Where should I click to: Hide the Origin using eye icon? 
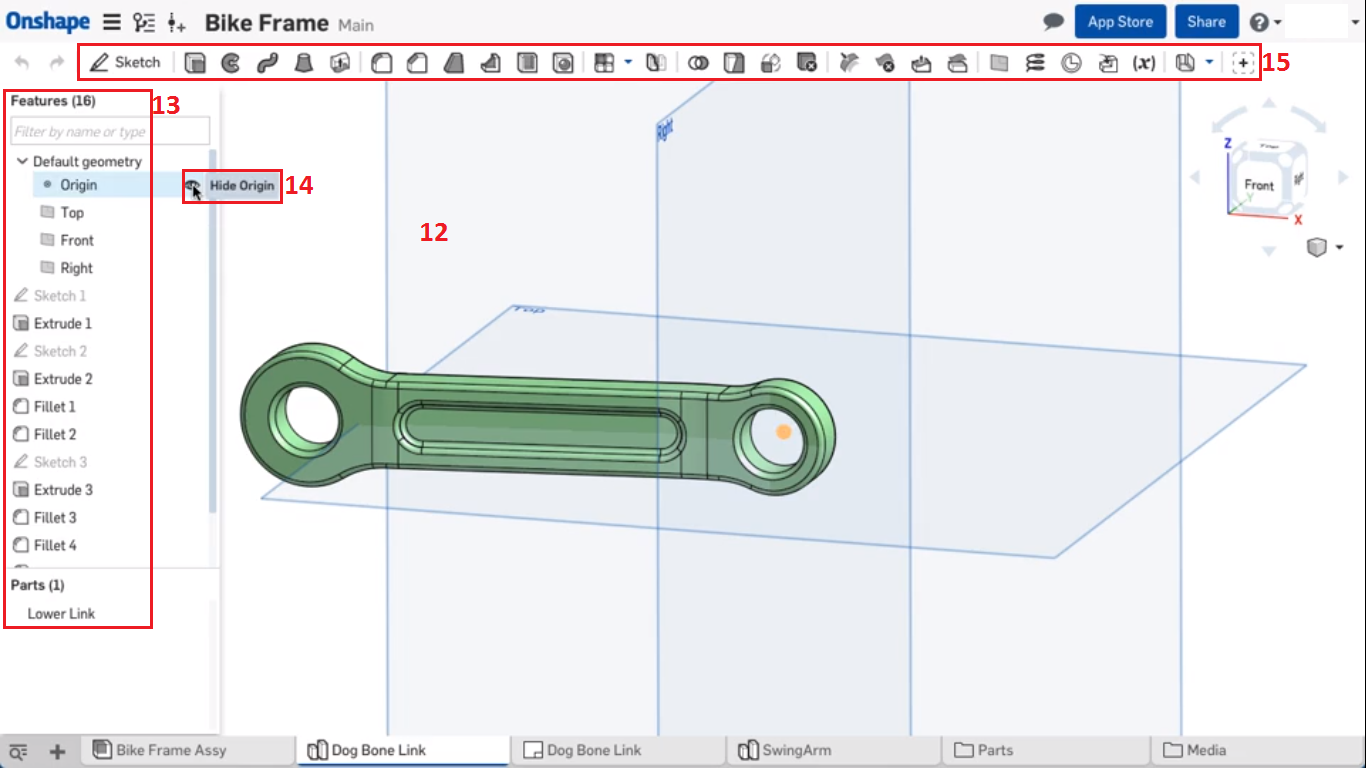click(193, 185)
